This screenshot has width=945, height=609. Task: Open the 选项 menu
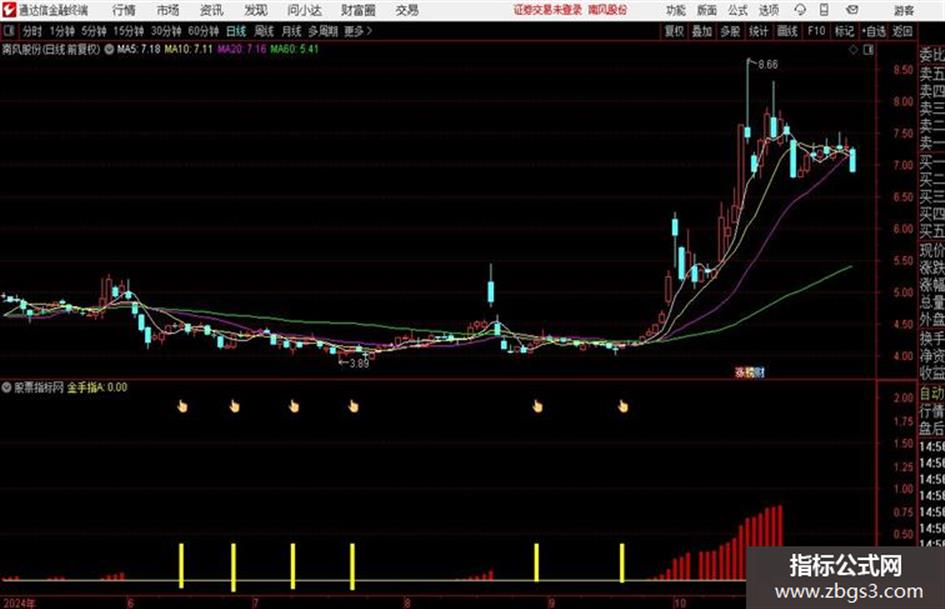[768, 10]
